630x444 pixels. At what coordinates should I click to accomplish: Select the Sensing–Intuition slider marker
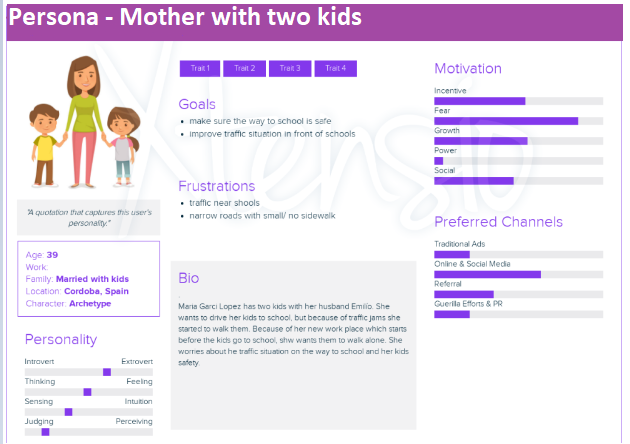click(68, 412)
